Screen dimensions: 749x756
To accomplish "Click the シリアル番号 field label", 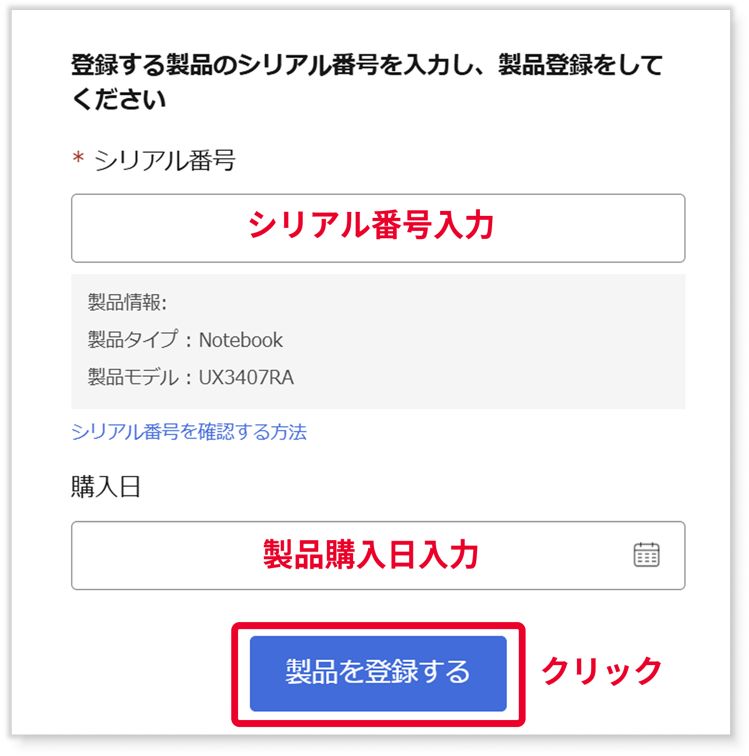I will 164,161.
